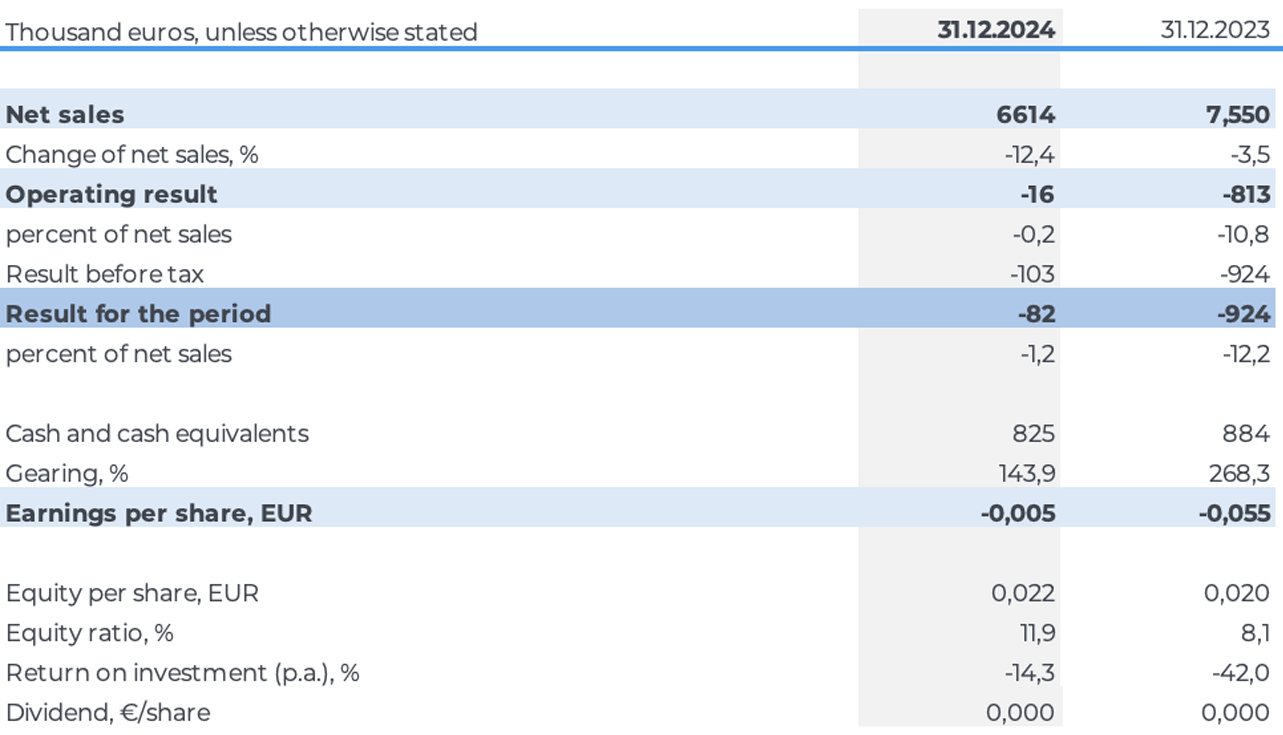This screenshot has height=735, width=1283.
Task: Select the 2024 Result for the period value -82
Action: point(1035,314)
